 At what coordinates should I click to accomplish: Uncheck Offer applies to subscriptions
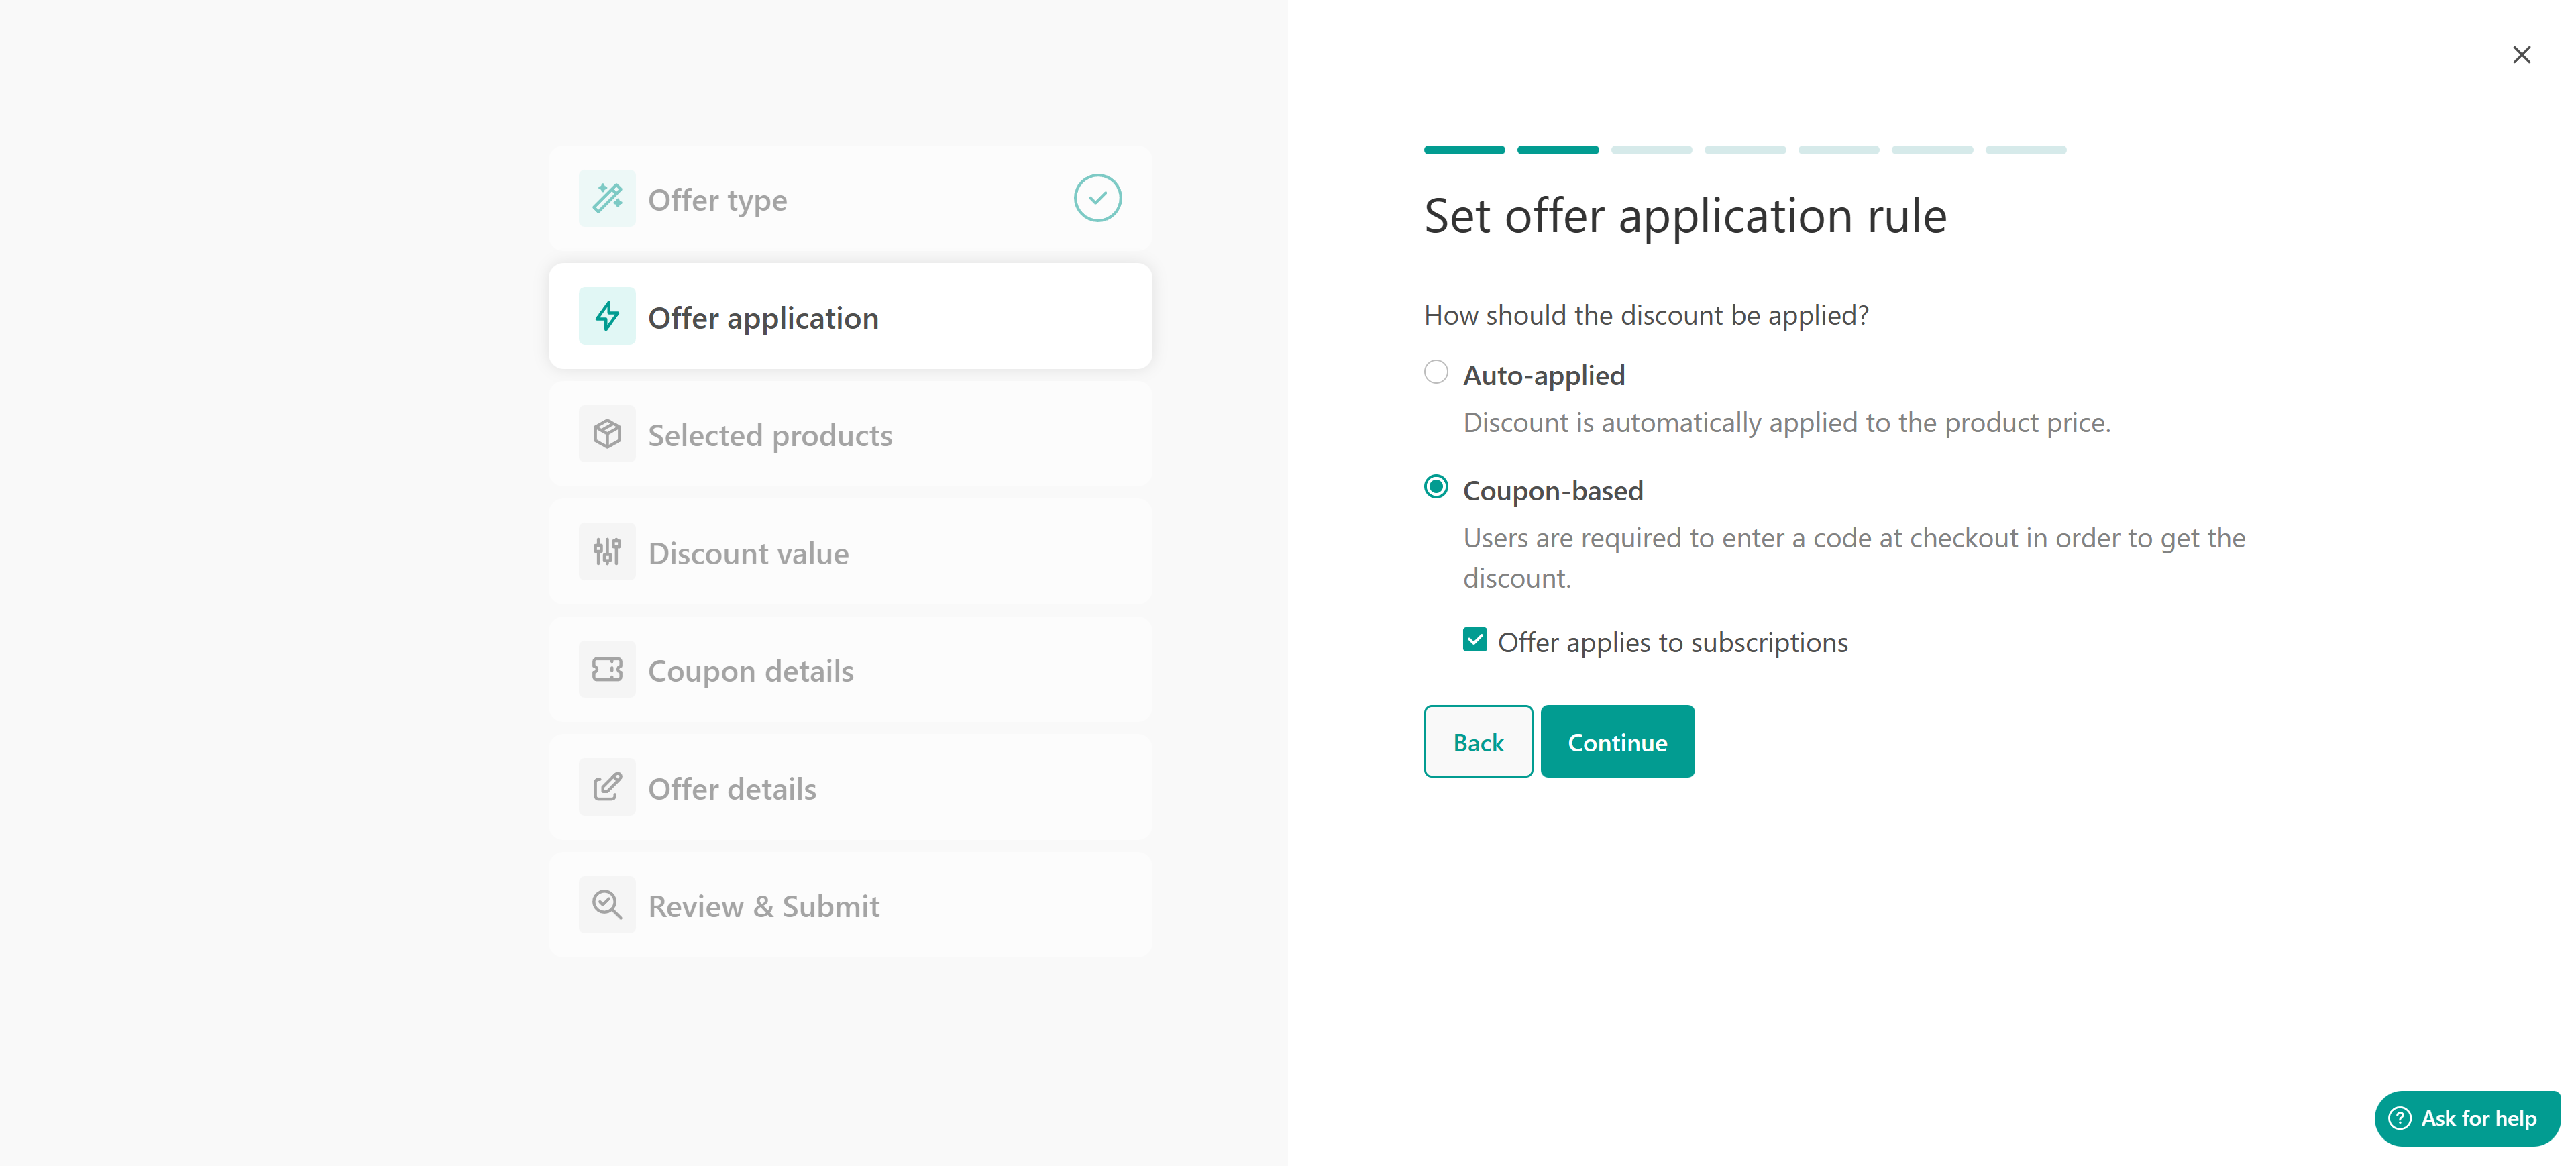pyautogui.click(x=1475, y=640)
